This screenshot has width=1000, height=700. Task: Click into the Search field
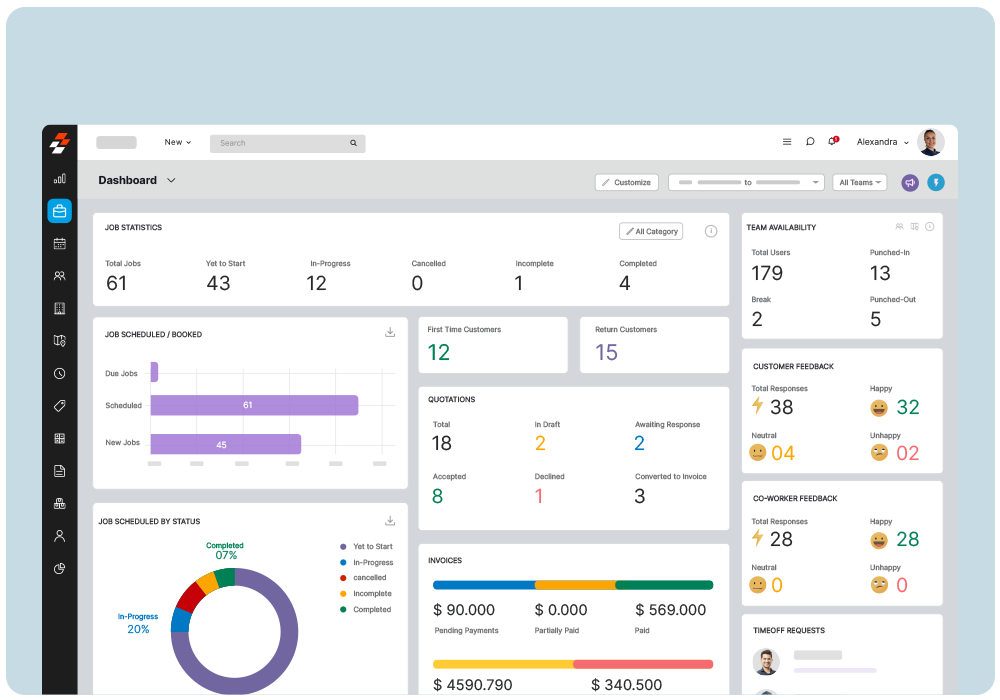[x=282, y=143]
